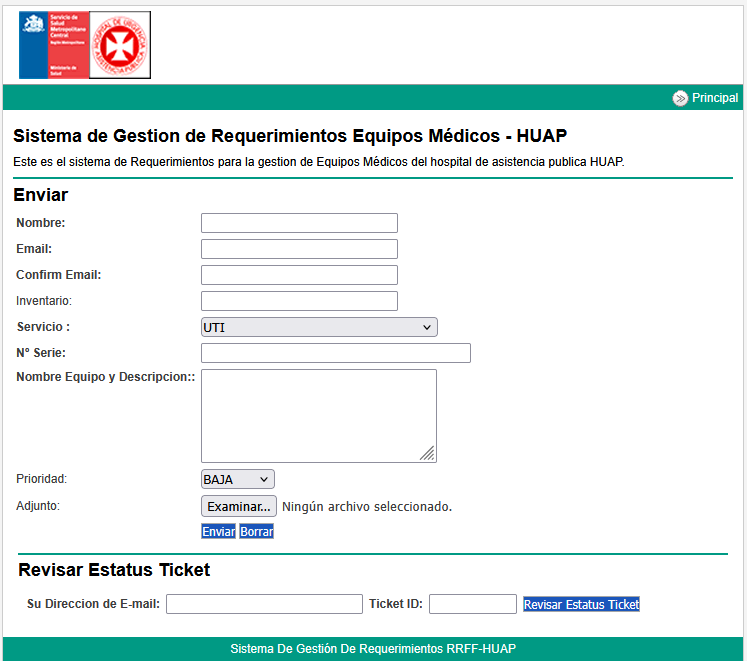Click the 'Prioridad:' label
The width and height of the screenshot is (747, 661).
41,478
